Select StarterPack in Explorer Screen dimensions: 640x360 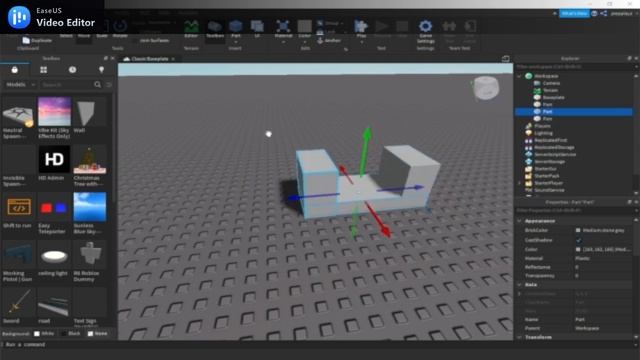point(547,176)
